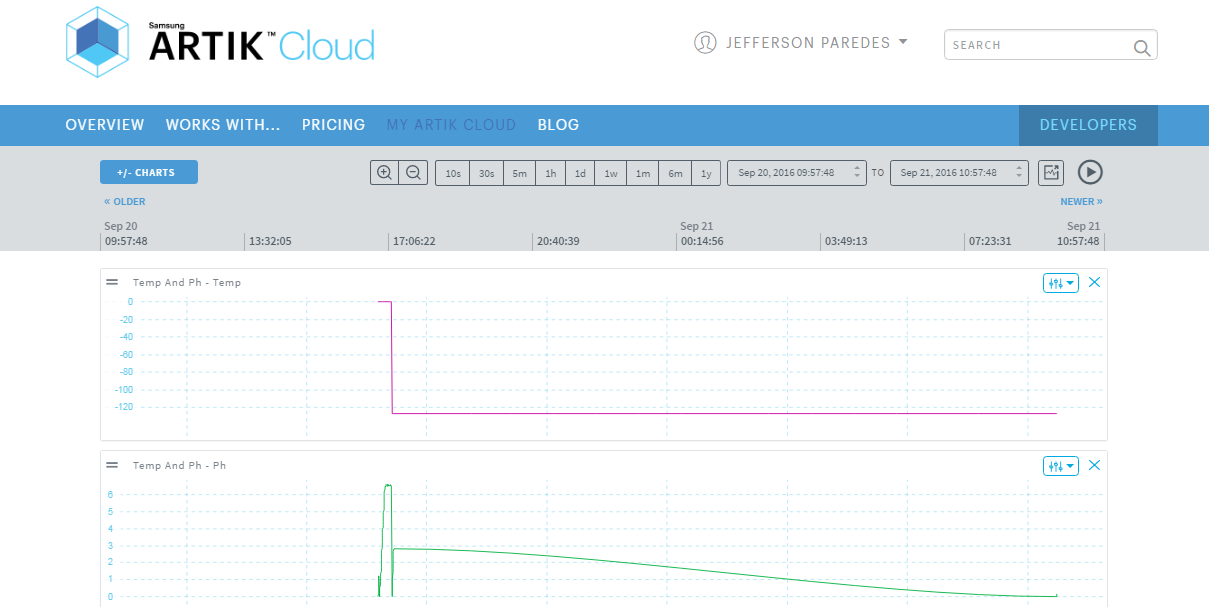
Task: Open settings dropdown on Temp chart
Action: [x=1060, y=282]
